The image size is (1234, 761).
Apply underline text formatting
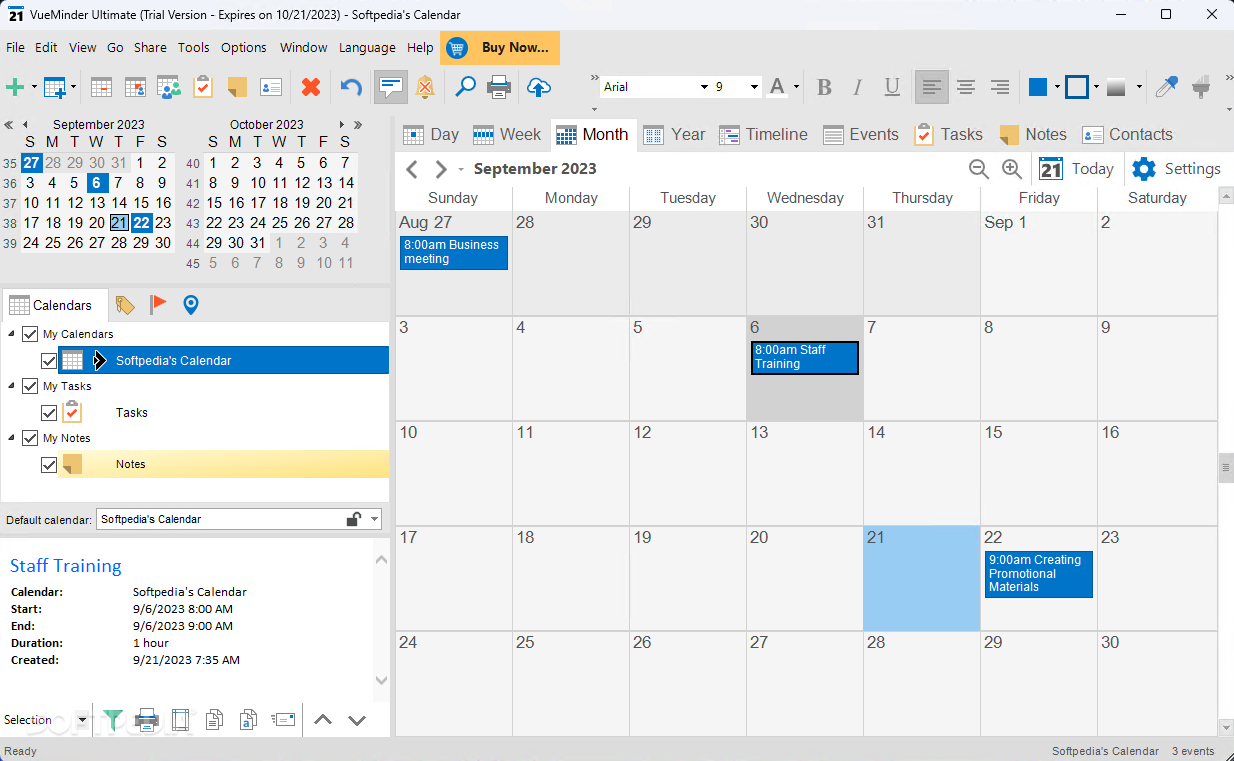pyautogui.click(x=893, y=87)
